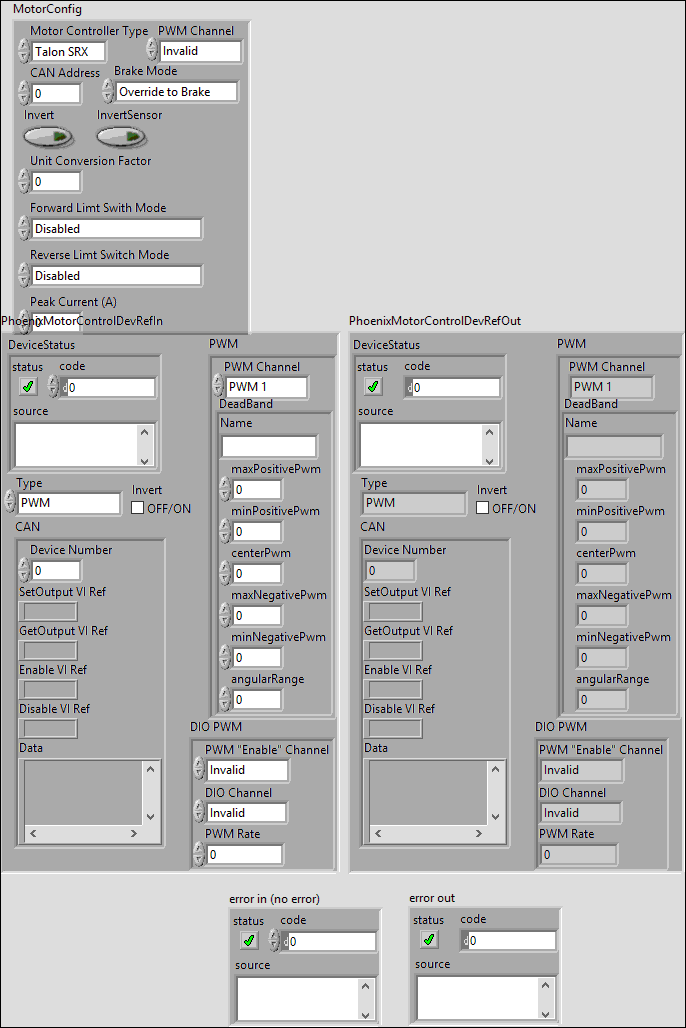Open the PWM Channel PWM 1 selector in DevRefIn
686x1028 pixels.
pos(266,387)
